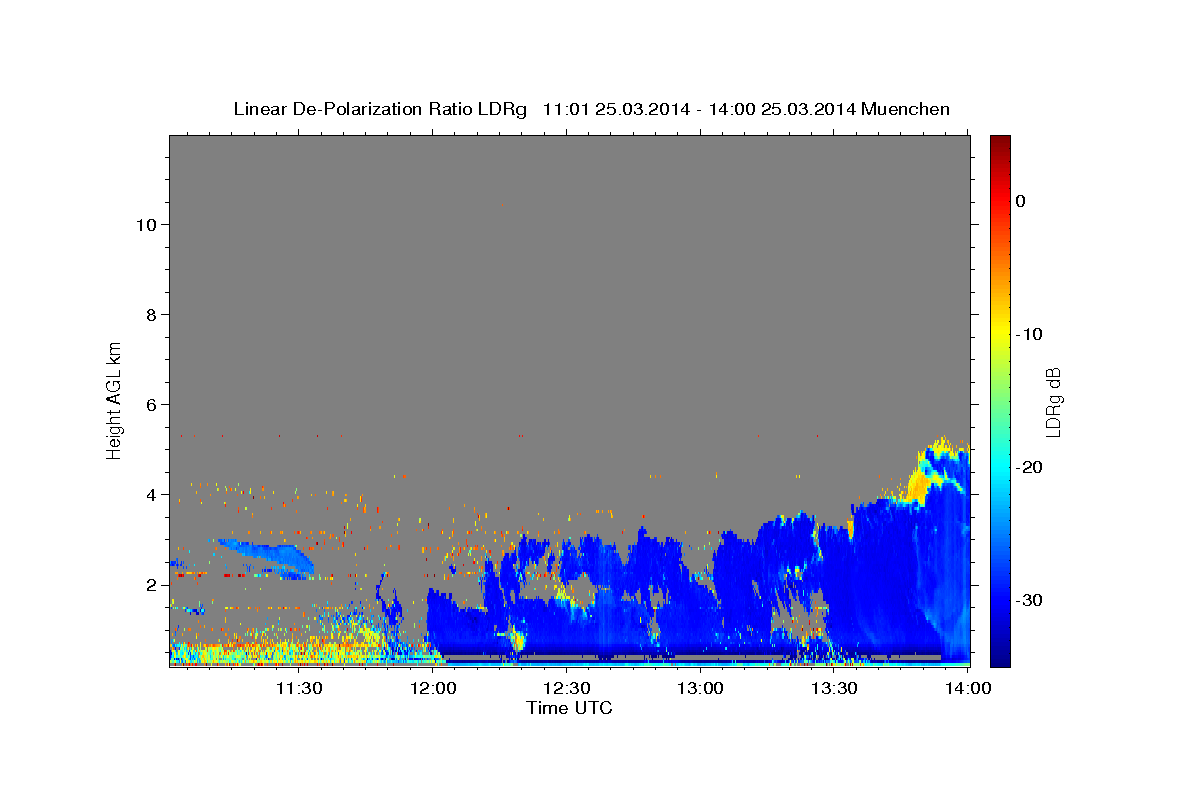Click the 14:00 time tick label
The width and height of the screenshot is (1200, 800).
click(968, 689)
